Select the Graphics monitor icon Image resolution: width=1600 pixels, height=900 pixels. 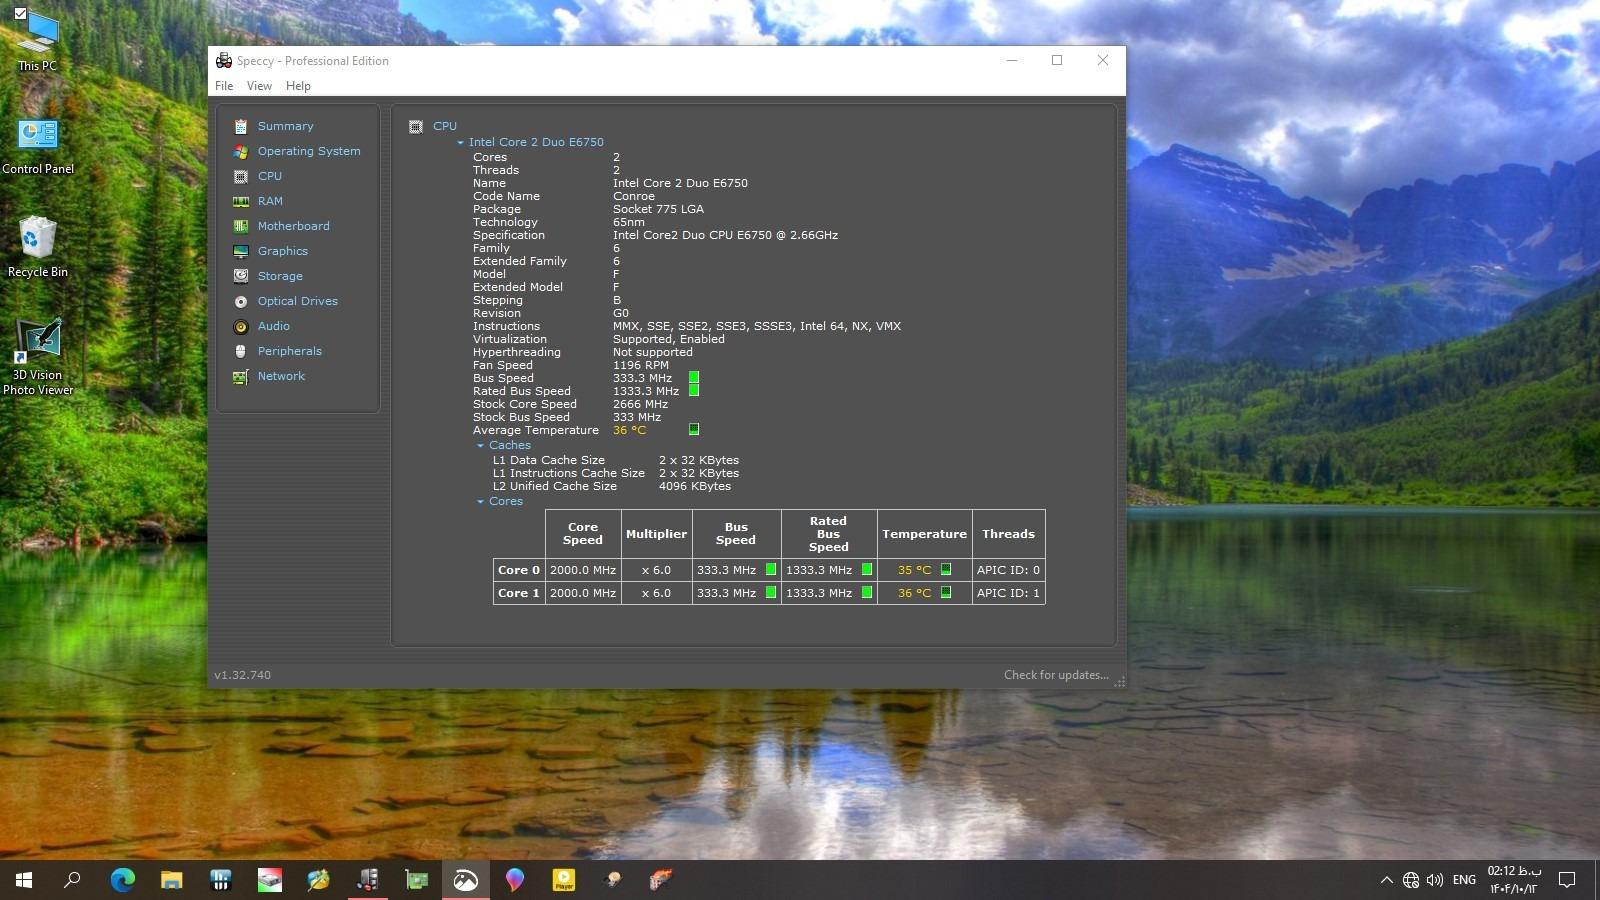click(x=241, y=251)
